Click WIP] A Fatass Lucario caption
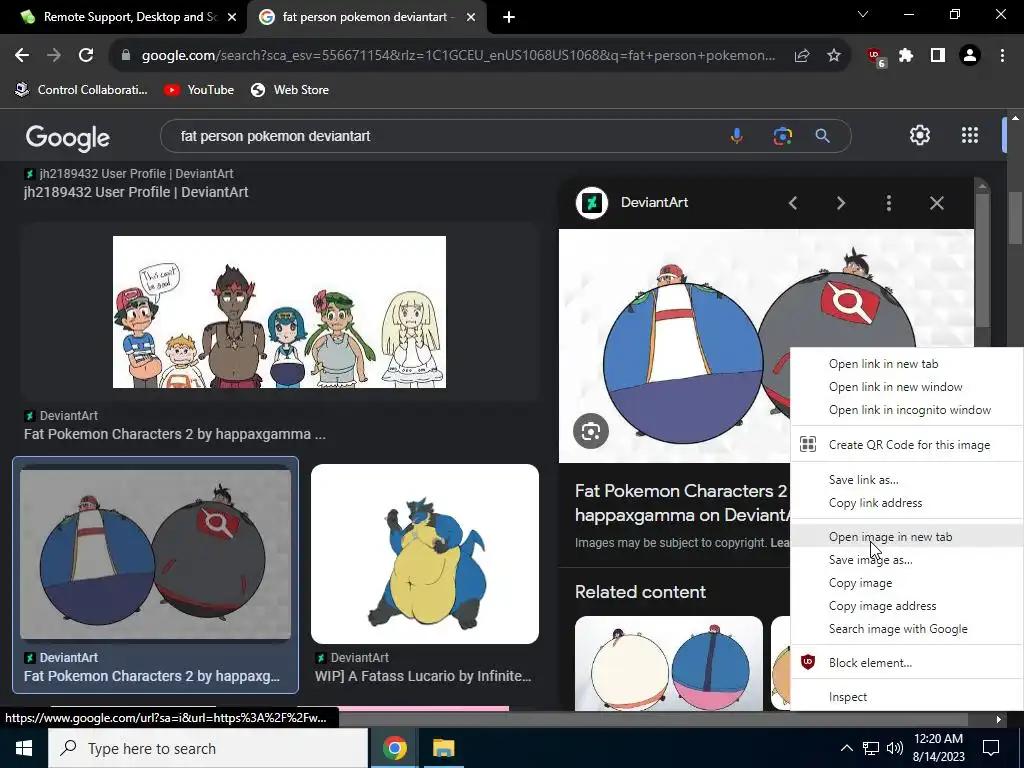The height and width of the screenshot is (768, 1024). 423,676
